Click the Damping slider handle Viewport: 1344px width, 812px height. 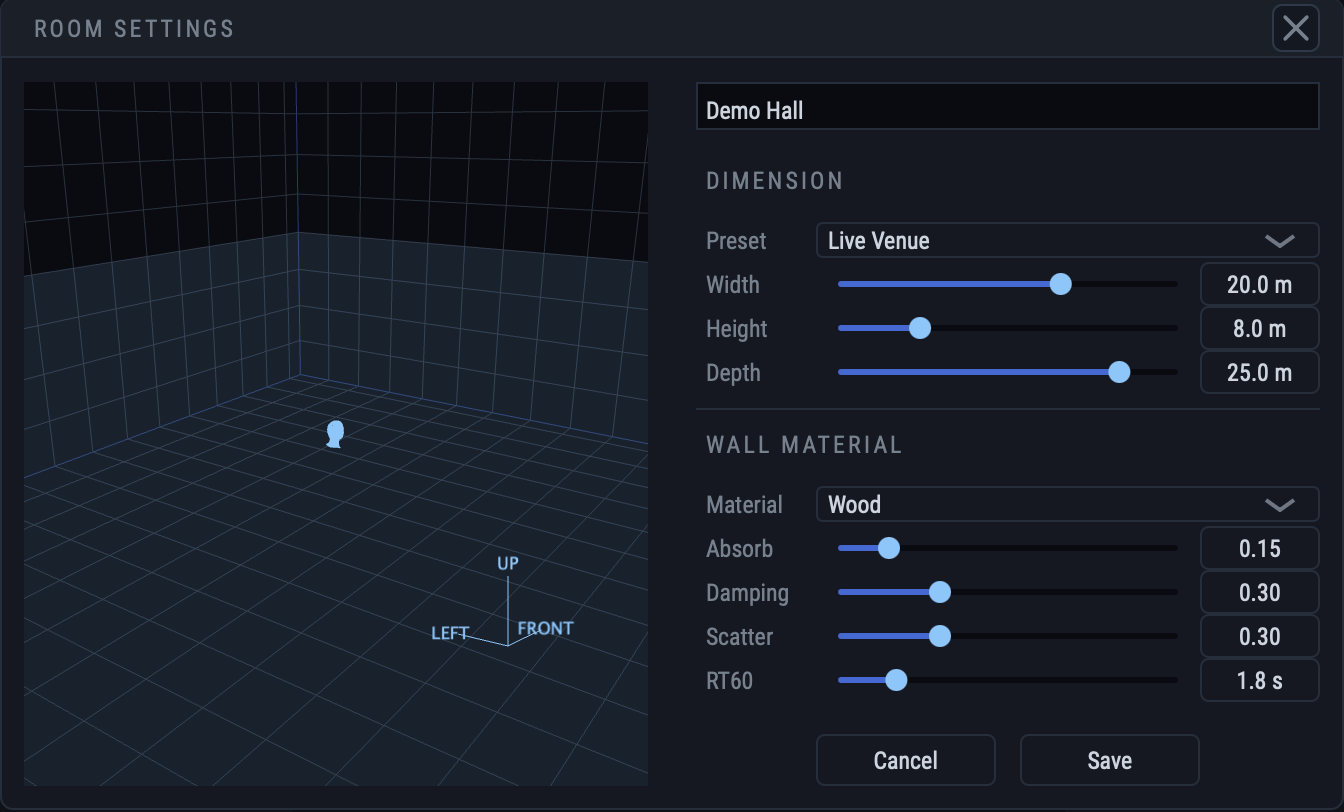click(x=939, y=593)
